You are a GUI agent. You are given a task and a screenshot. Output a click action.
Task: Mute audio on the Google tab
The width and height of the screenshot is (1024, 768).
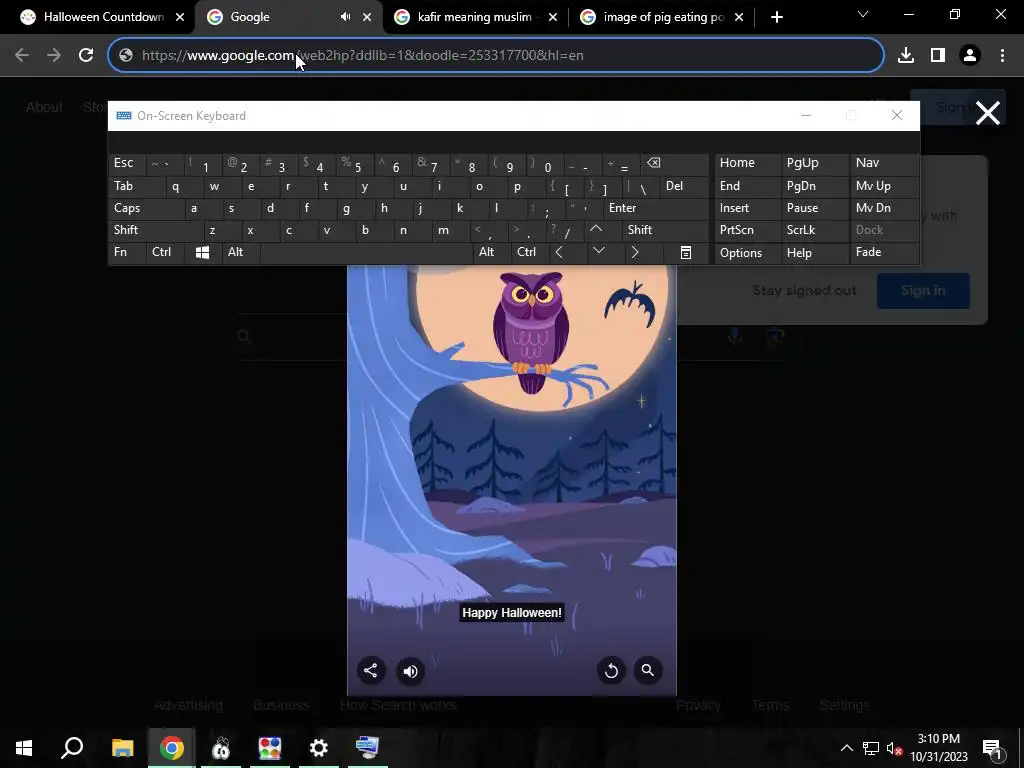click(345, 17)
